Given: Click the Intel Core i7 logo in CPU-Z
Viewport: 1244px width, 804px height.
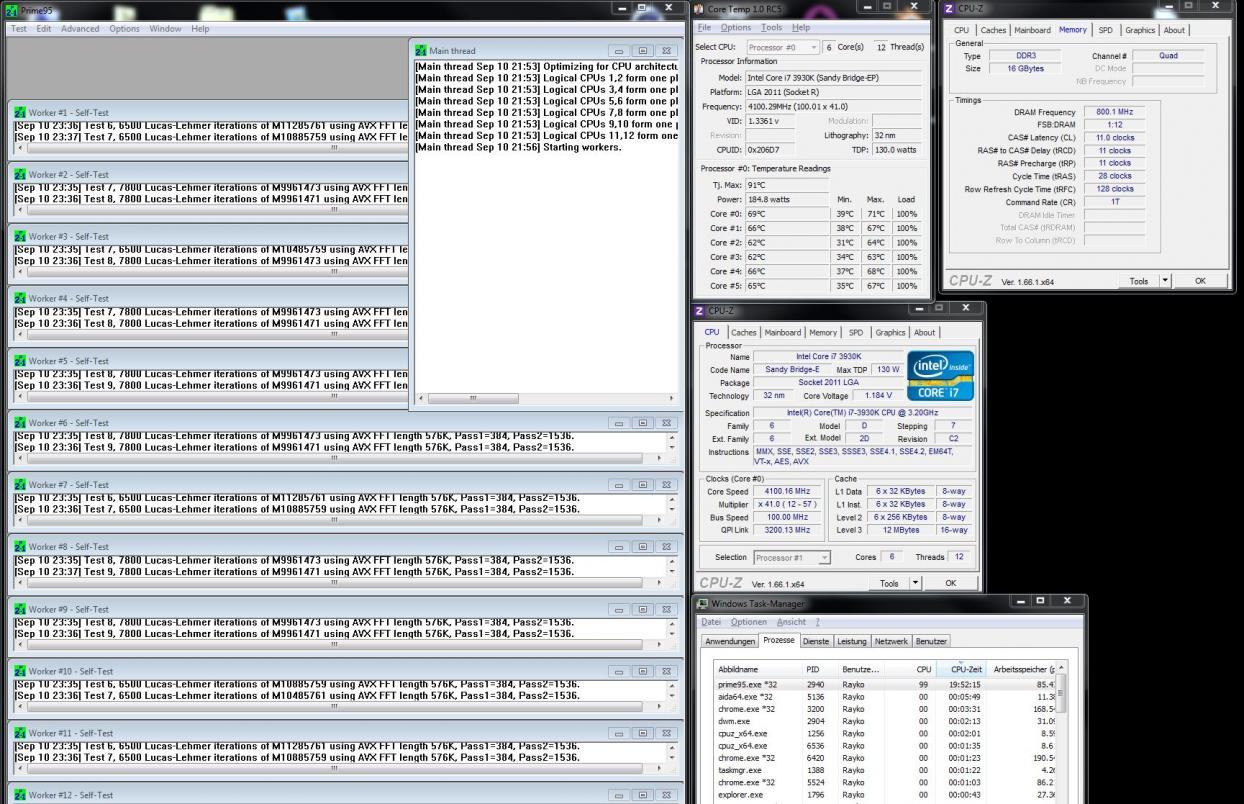Looking at the screenshot, I should [940, 375].
